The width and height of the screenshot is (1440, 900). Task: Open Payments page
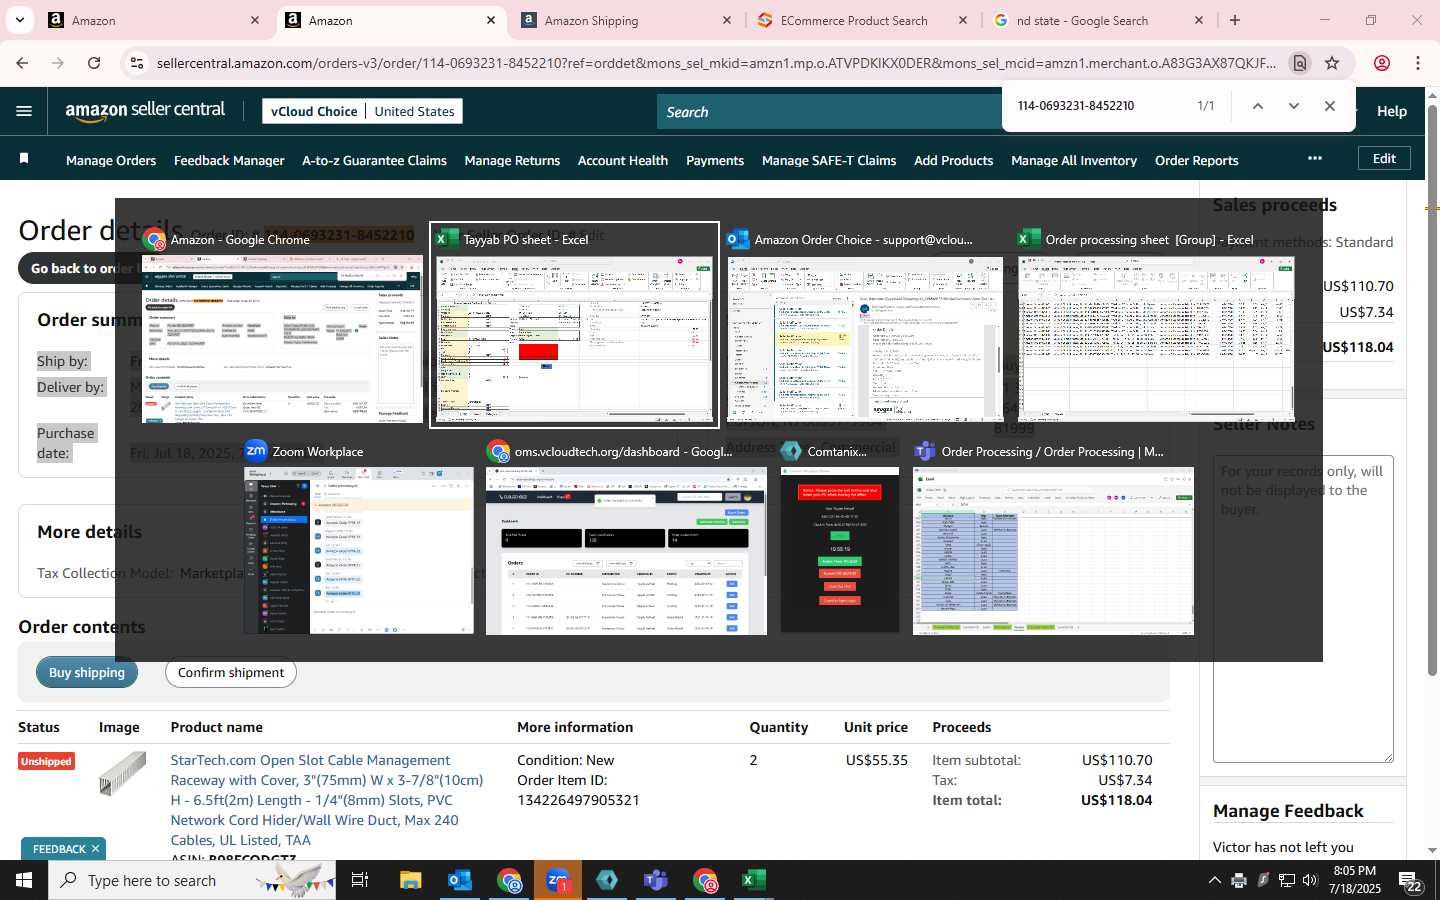click(715, 160)
